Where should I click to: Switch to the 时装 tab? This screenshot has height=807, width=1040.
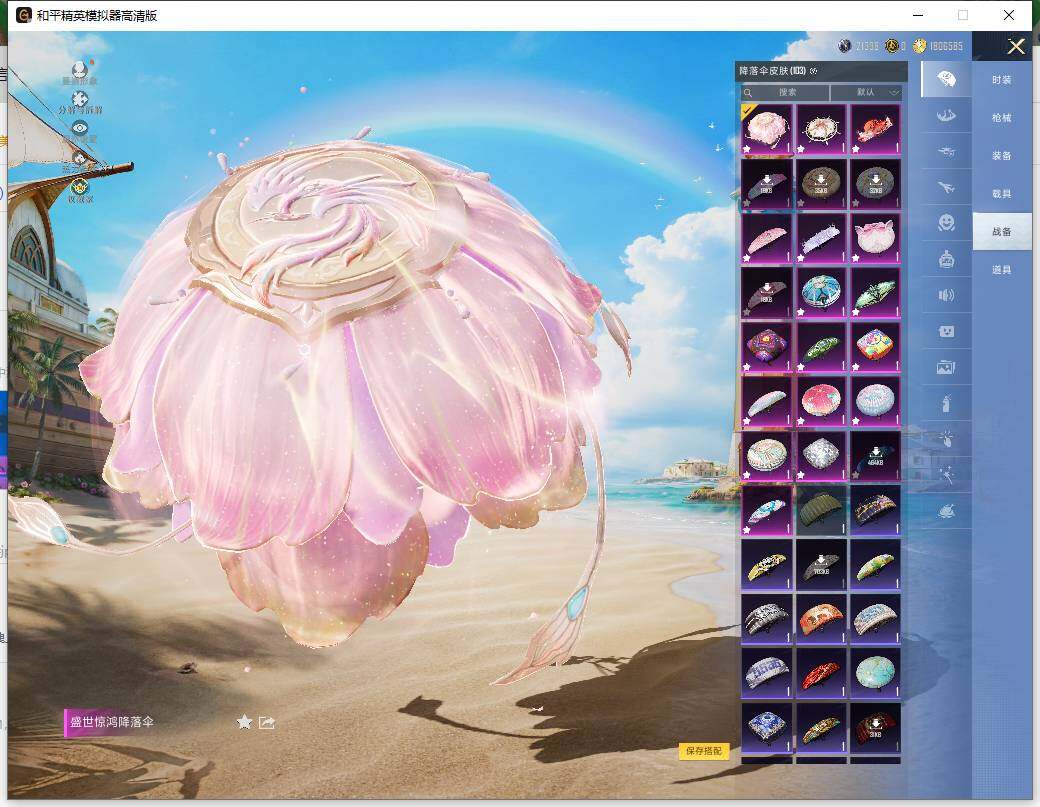coord(1002,80)
